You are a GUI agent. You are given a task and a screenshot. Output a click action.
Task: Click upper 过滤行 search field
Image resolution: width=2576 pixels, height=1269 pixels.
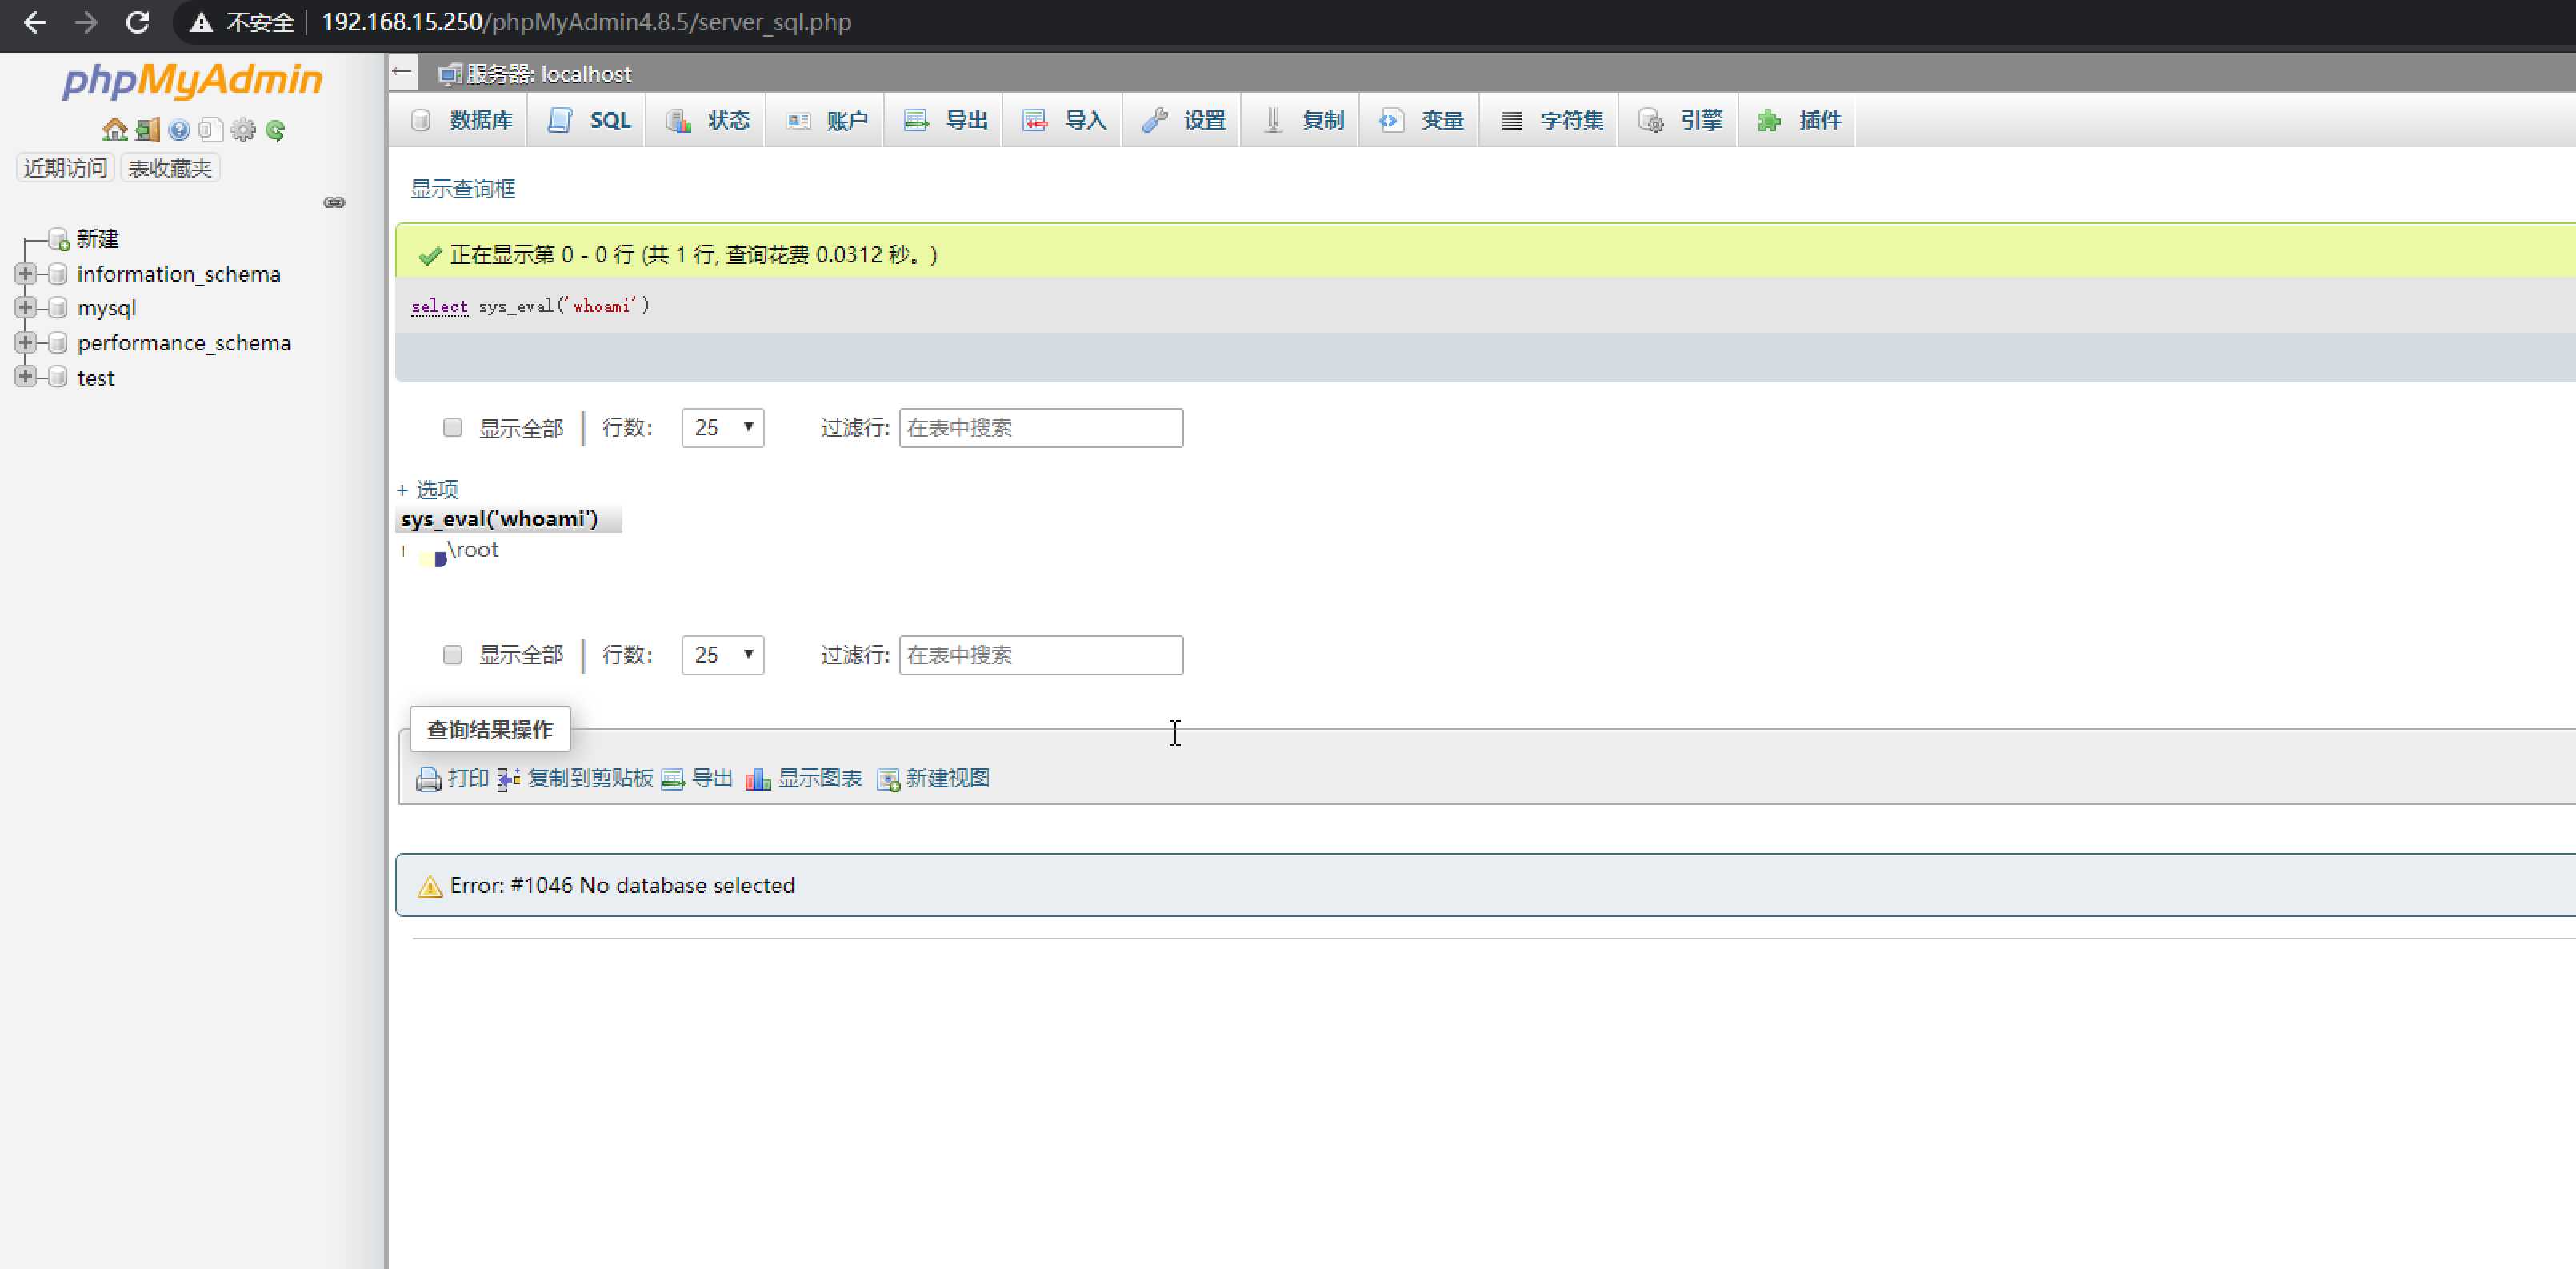coord(1041,428)
